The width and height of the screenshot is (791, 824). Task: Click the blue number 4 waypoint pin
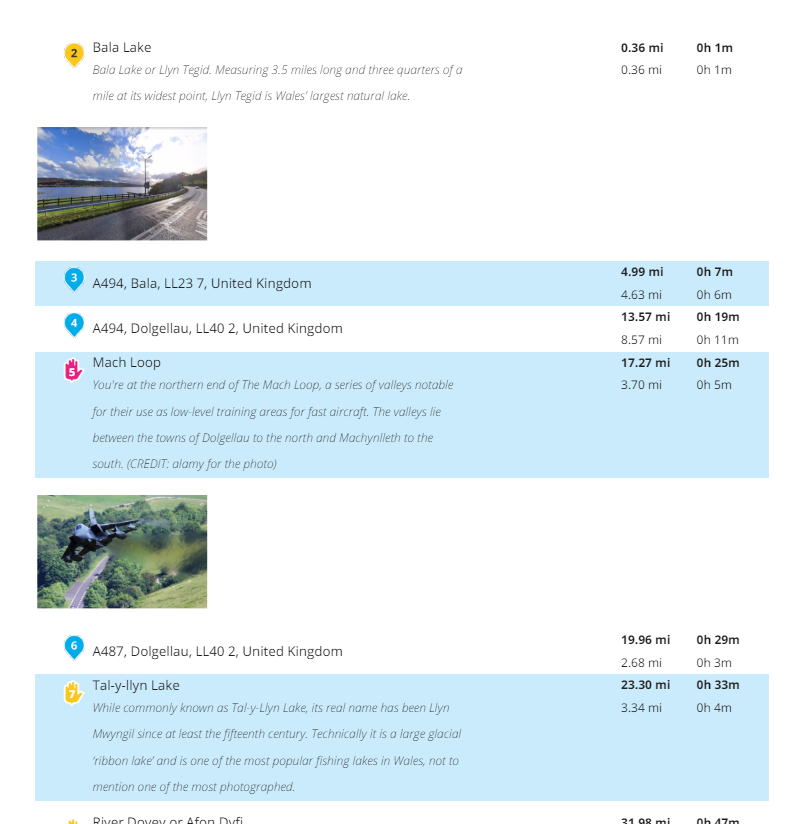point(74,324)
